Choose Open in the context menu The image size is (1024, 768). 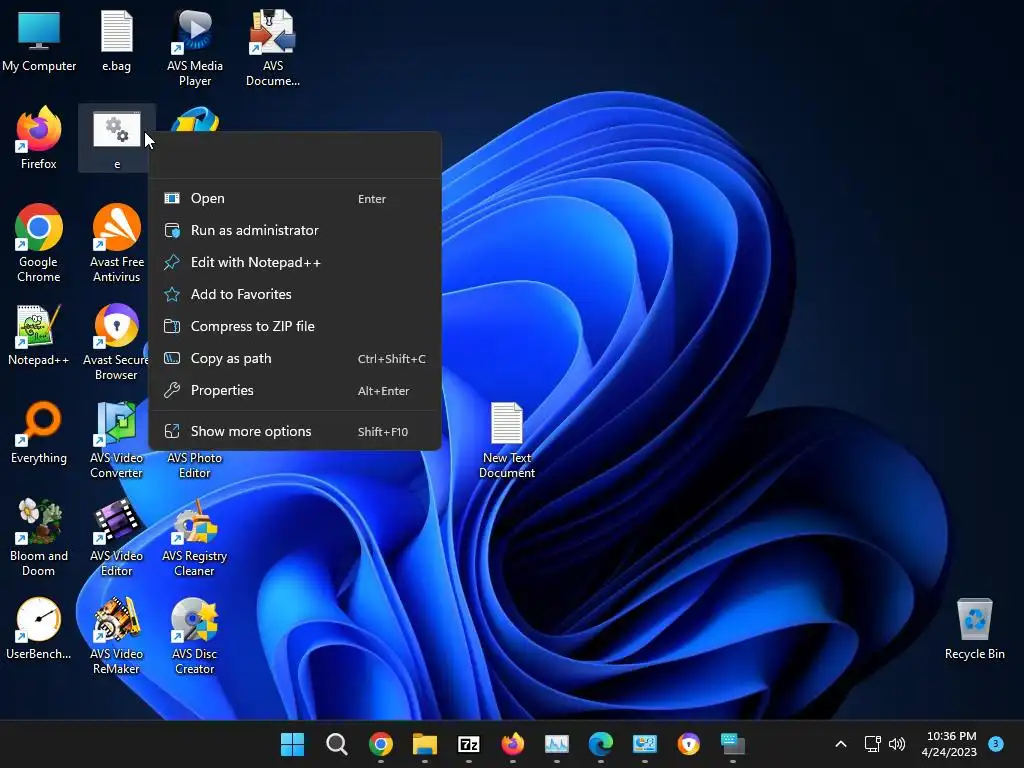(x=295, y=199)
